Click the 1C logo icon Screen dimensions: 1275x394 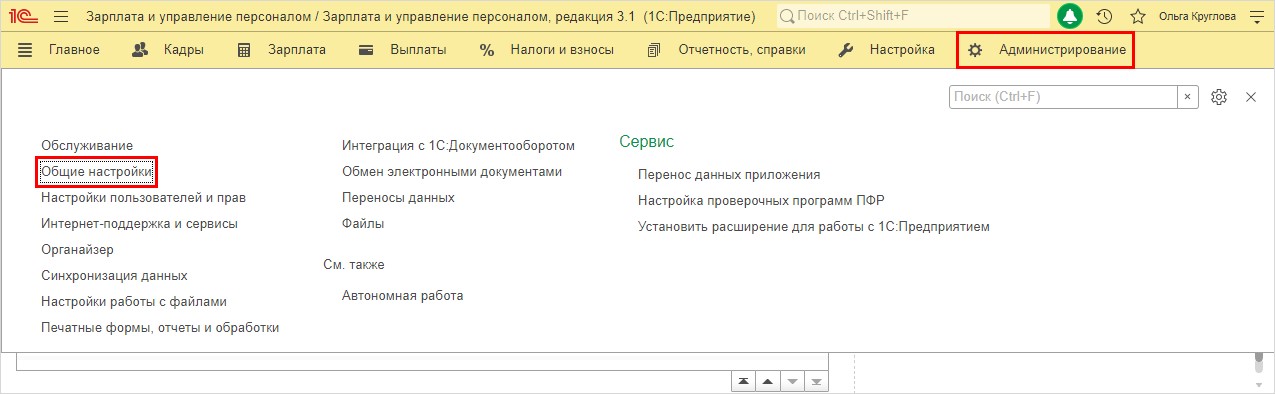click(x=23, y=17)
